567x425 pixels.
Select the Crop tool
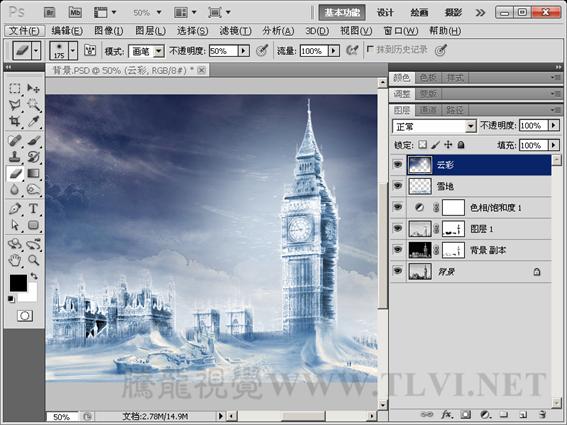coord(15,122)
